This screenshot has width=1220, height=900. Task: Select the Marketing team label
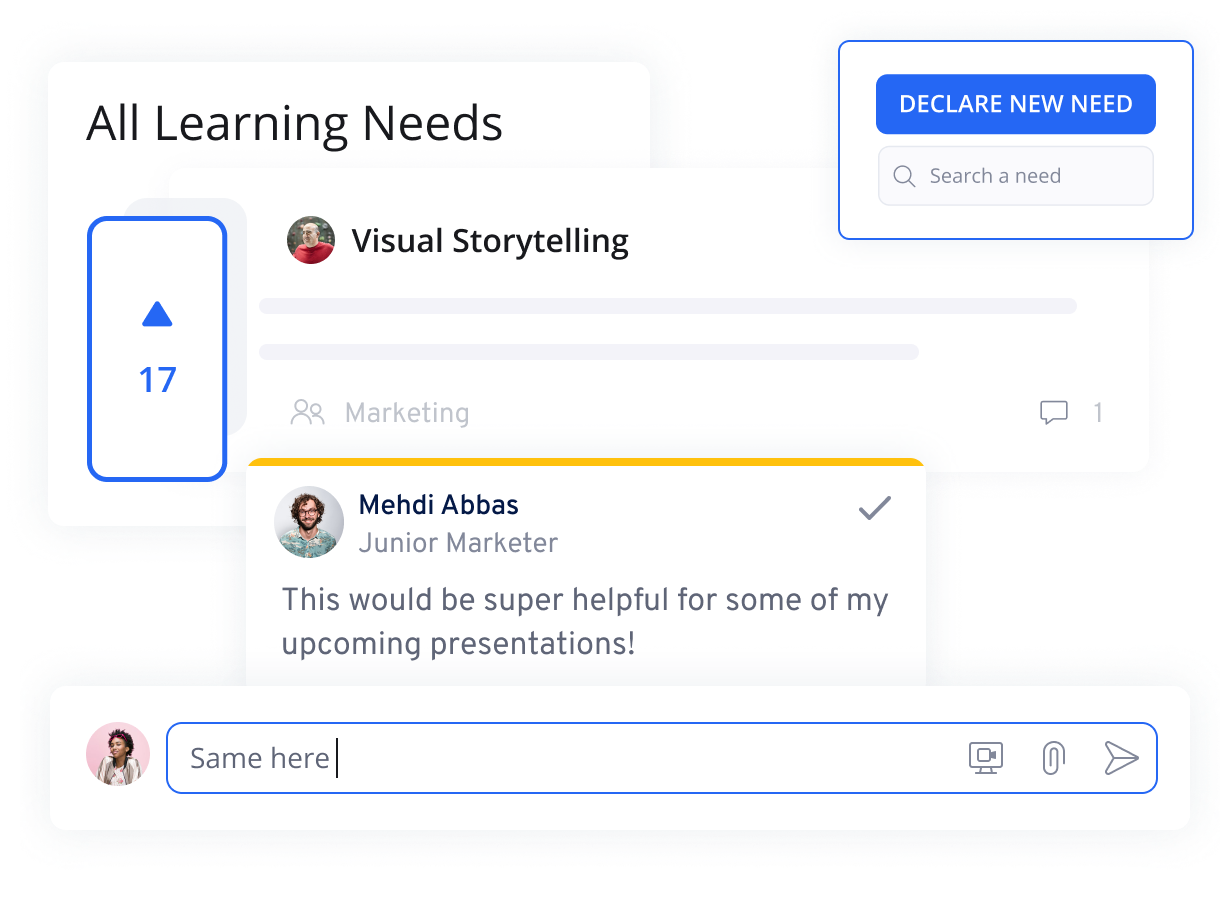tap(406, 412)
